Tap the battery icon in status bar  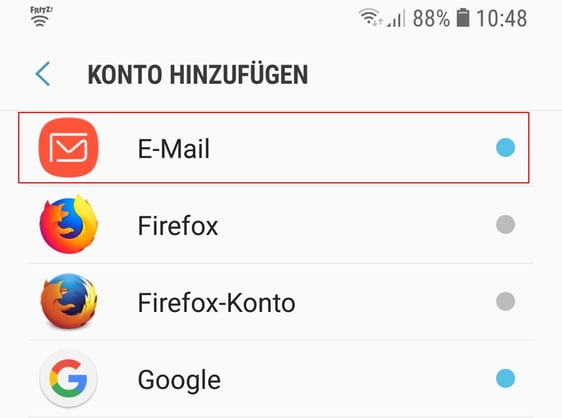pyautogui.click(x=463, y=18)
